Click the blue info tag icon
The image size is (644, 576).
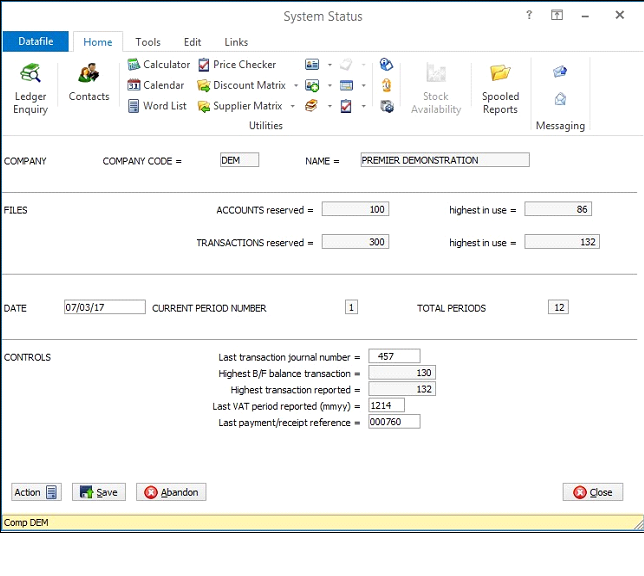[x=386, y=65]
